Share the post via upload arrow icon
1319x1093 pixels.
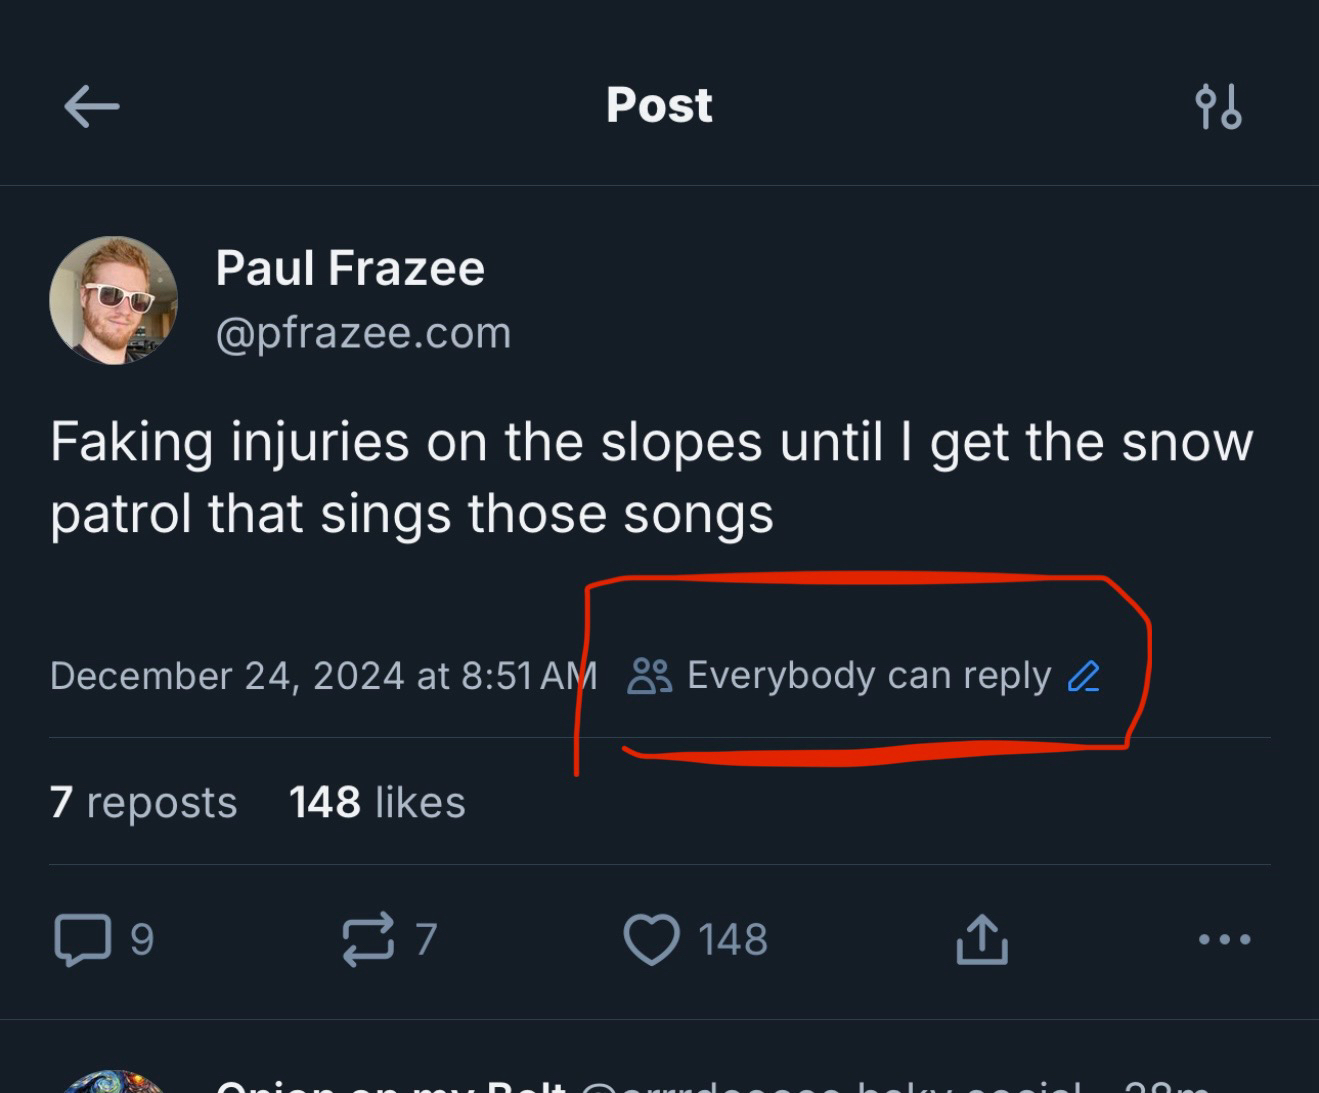[x=982, y=940]
